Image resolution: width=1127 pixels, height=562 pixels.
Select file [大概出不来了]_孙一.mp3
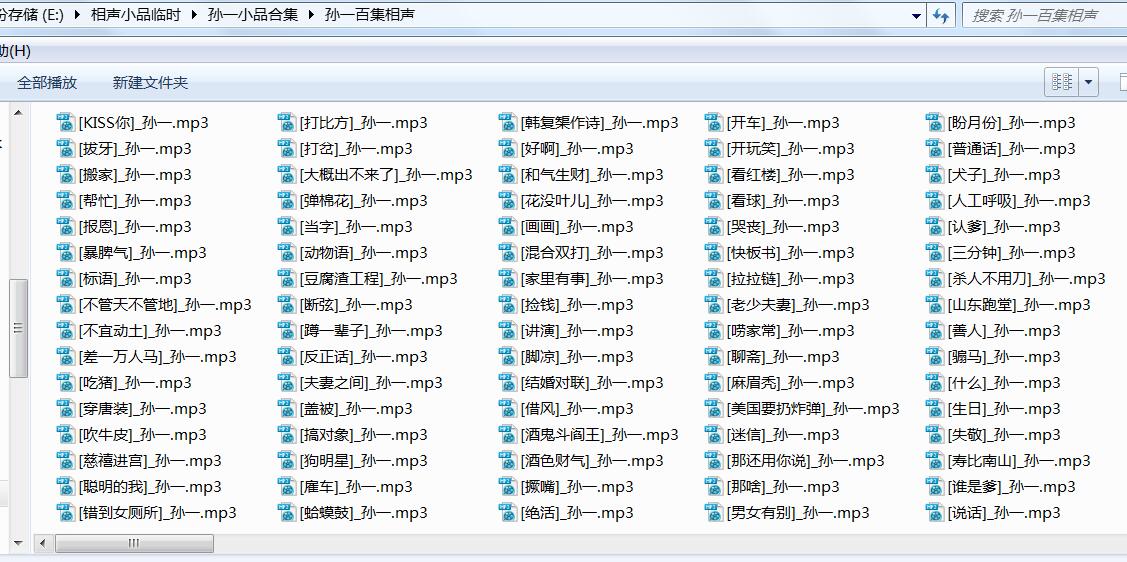375,175
